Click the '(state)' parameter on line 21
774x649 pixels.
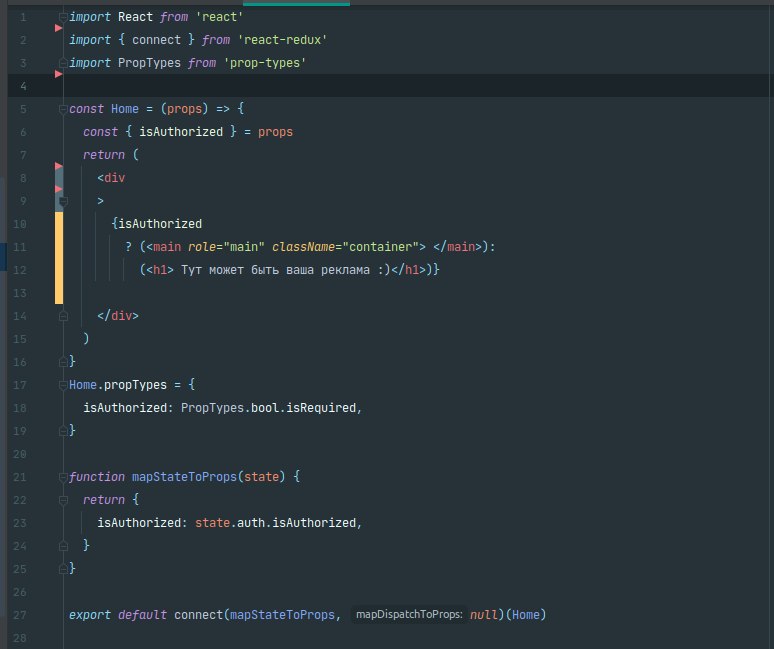click(262, 477)
